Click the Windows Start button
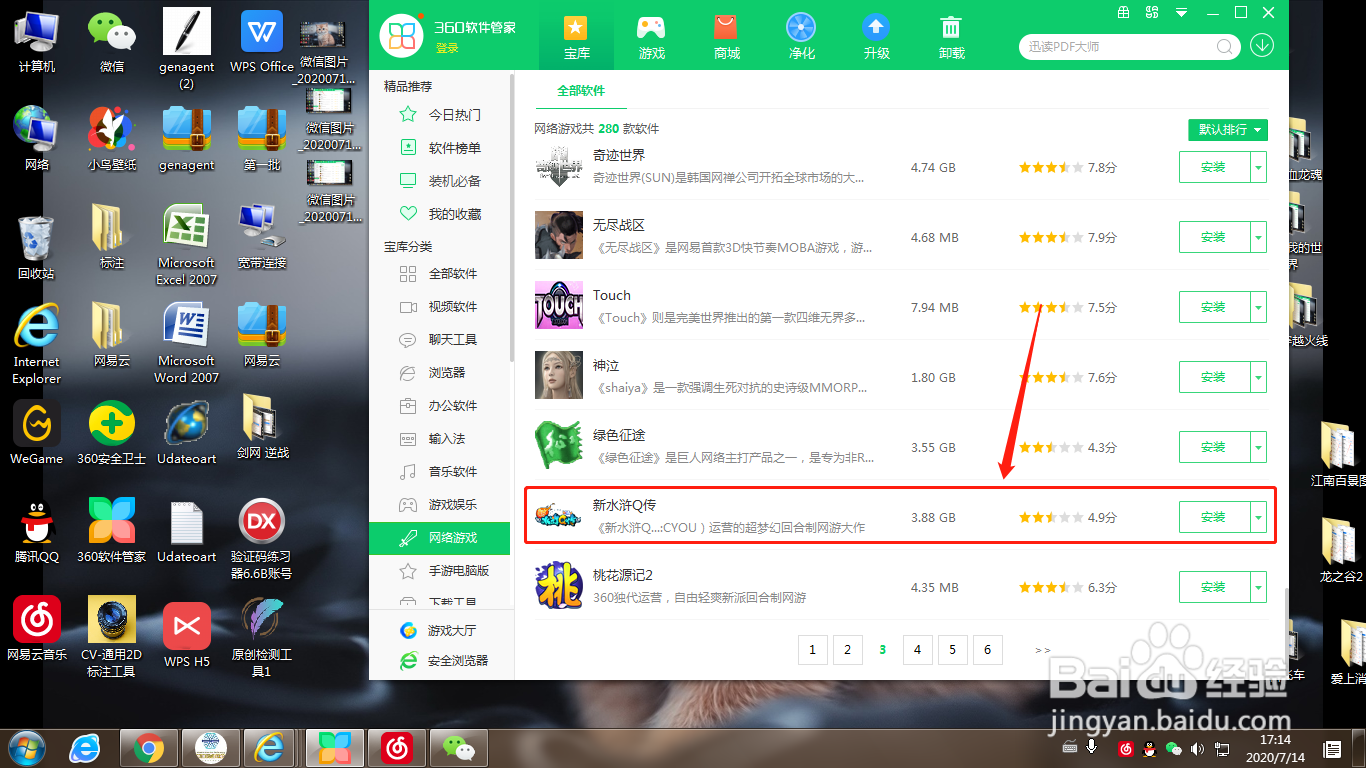 25,747
